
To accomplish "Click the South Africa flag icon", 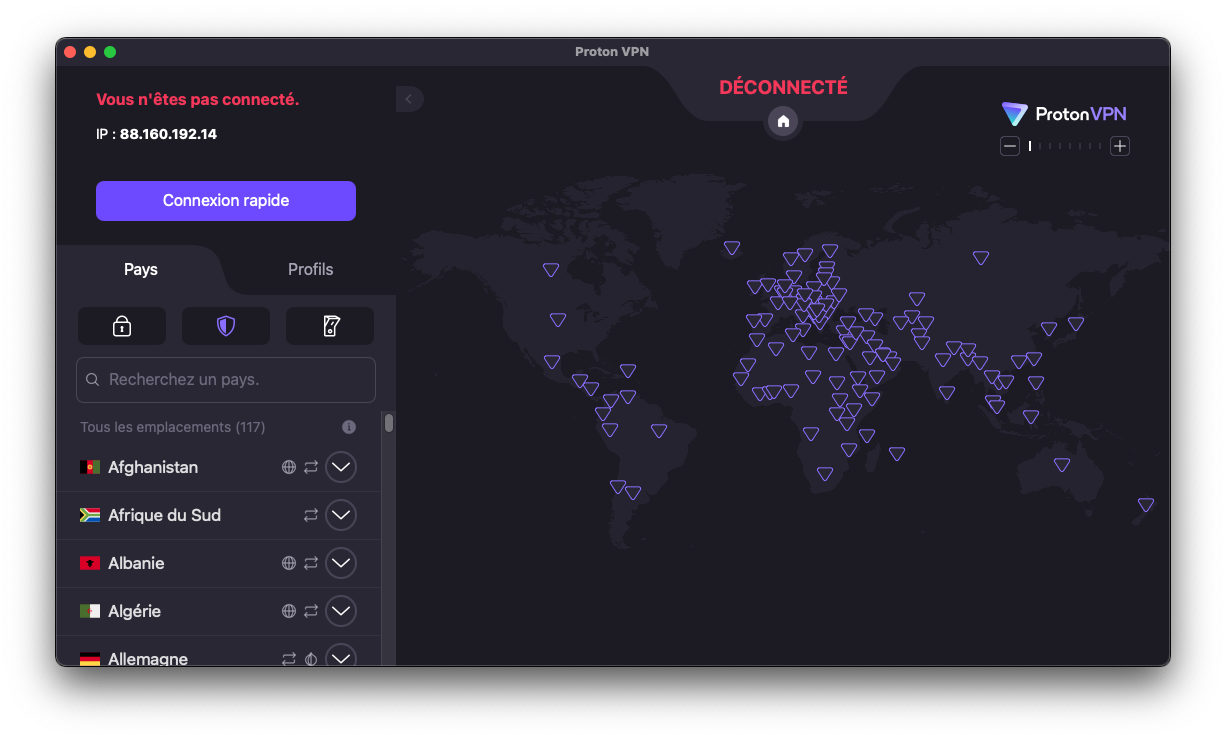I will 90,515.
